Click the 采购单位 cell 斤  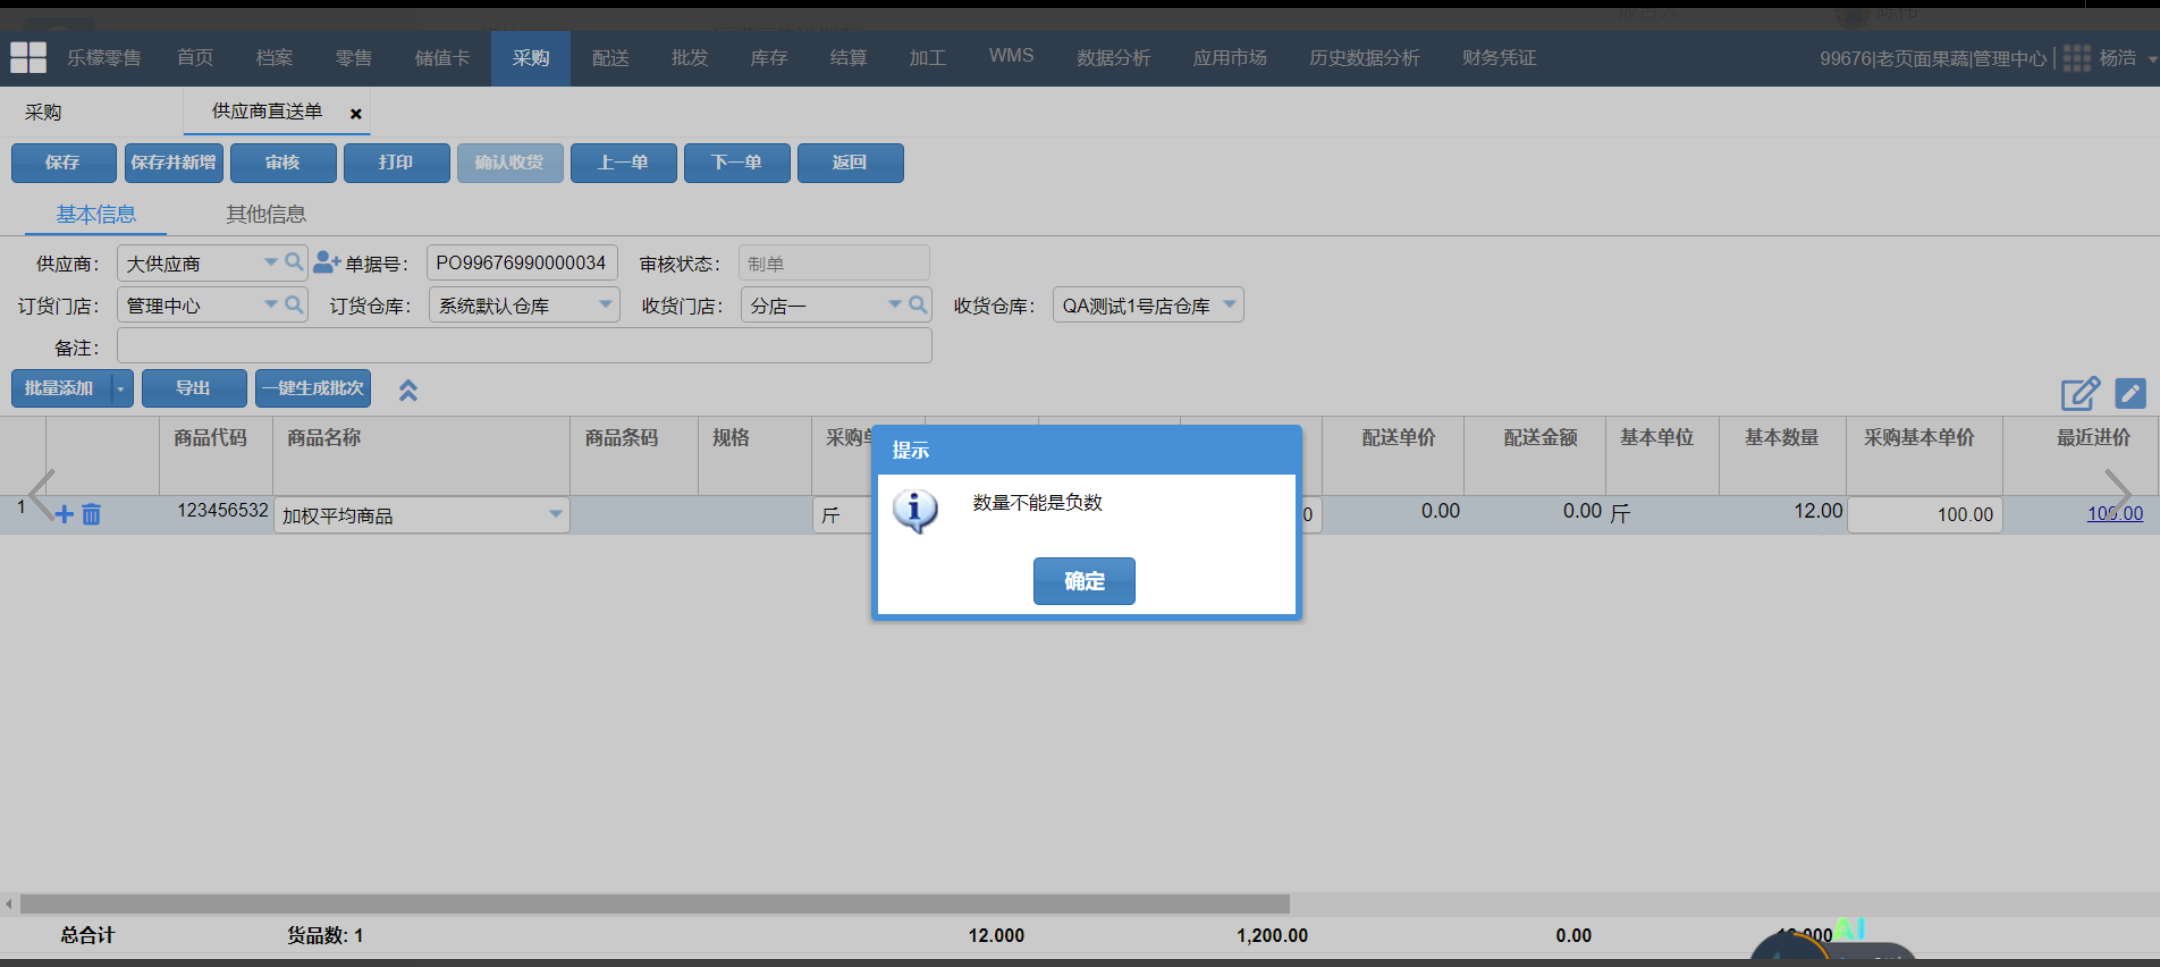pos(842,515)
